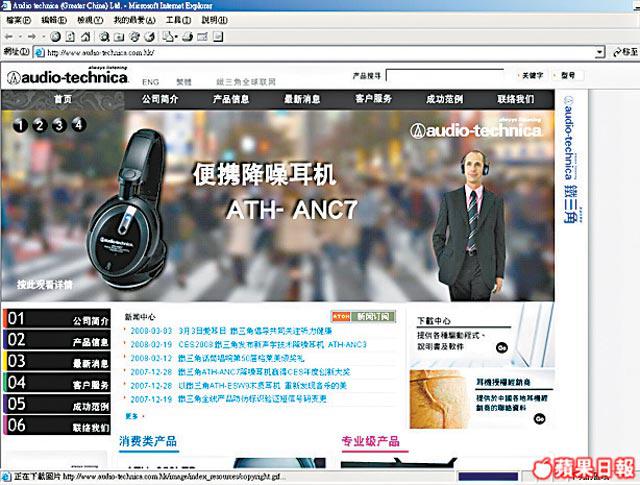The image size is (640, 485).
Task: Switch banner to slide 1
Action: pyautogui.click(x=20, y=125)
